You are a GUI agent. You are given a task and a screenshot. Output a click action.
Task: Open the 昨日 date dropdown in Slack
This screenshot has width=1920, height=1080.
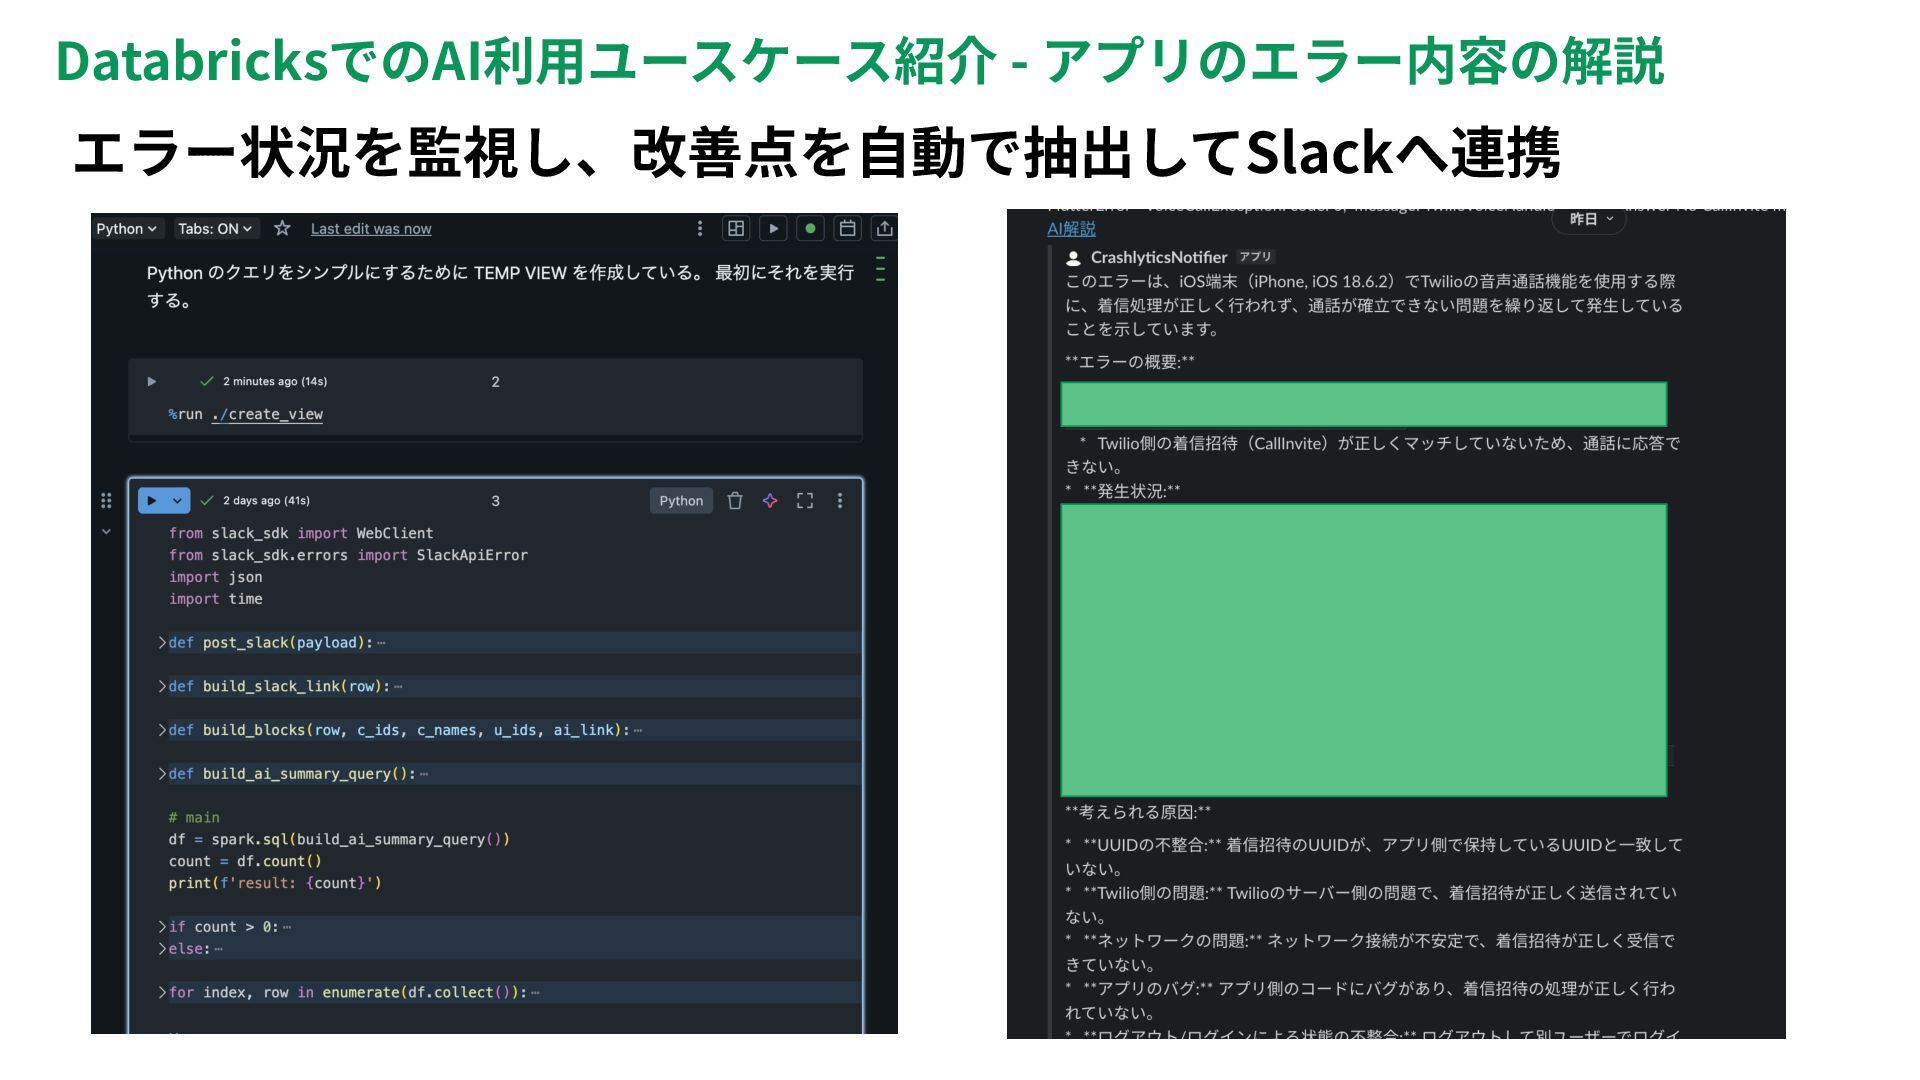point(1590,219)
